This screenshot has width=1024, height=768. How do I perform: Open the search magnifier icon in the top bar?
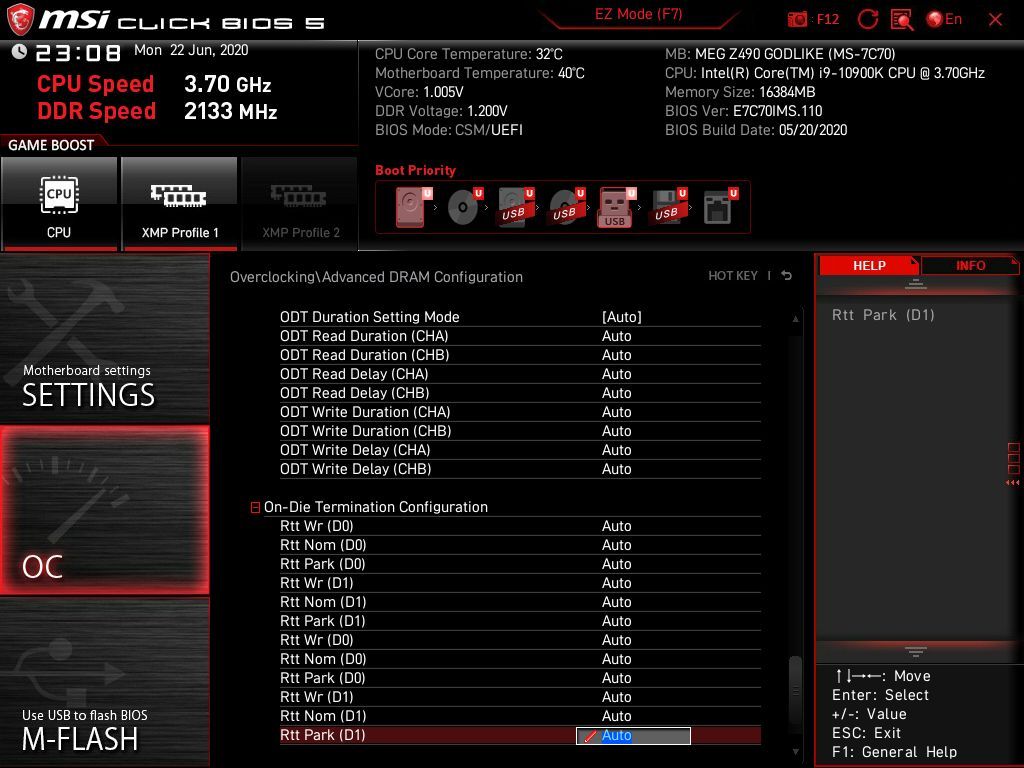[x=902, y=19]
